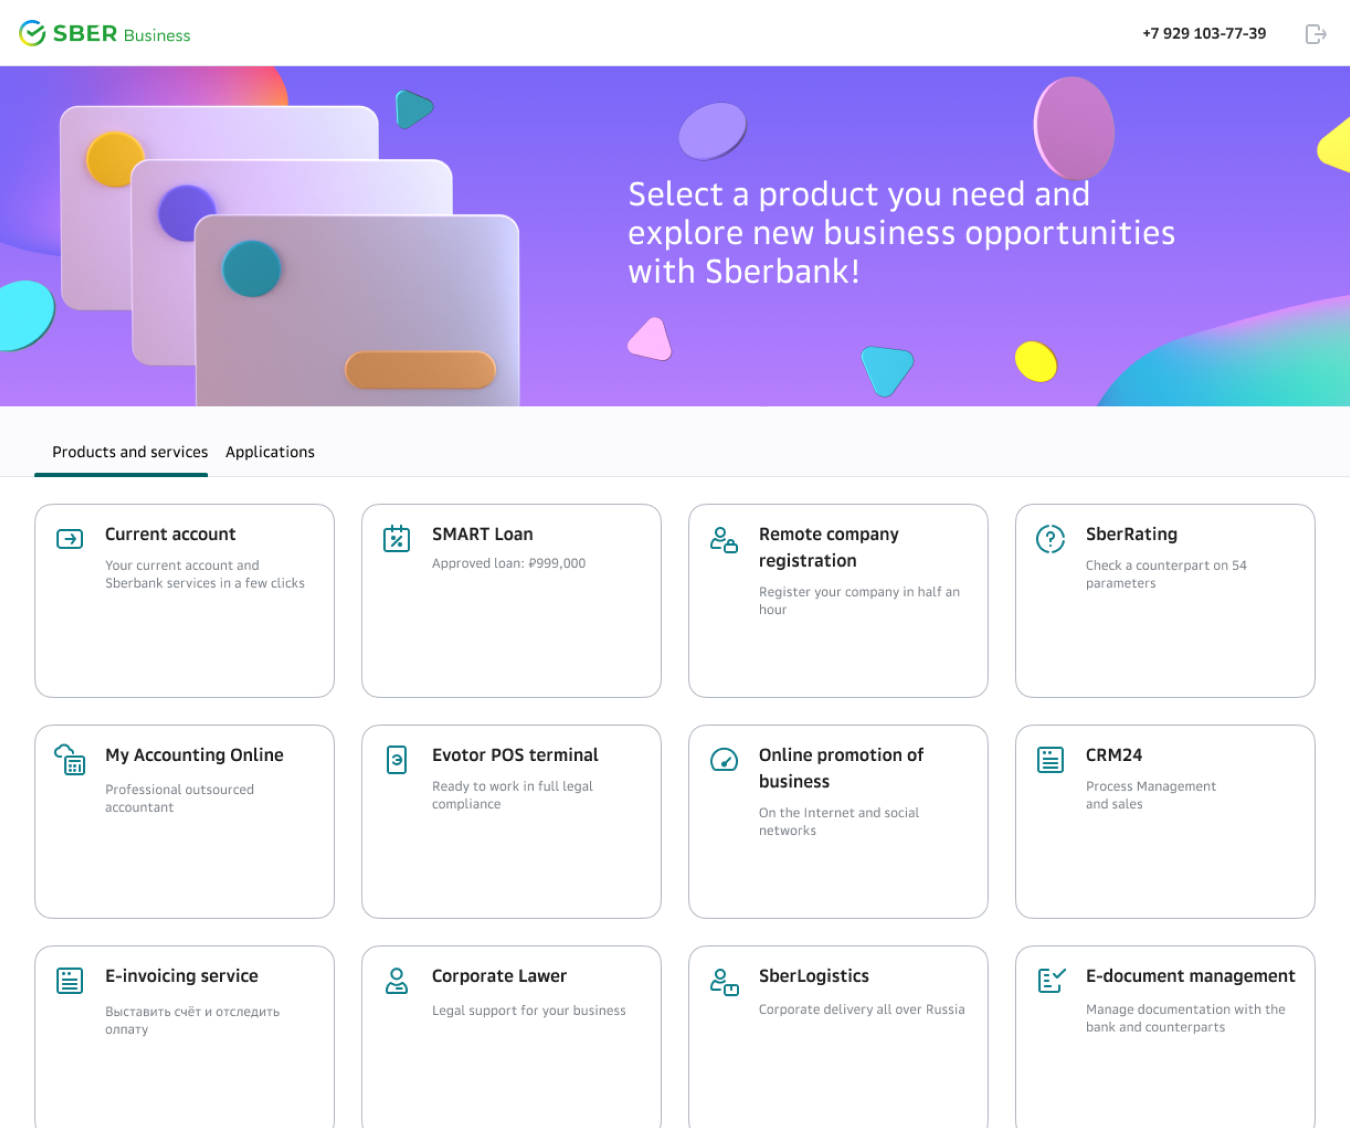This screenshot has width=1350, height=1128.
Task: Click the banner headline 'Select a product you need'
Action: coord(901,232)
